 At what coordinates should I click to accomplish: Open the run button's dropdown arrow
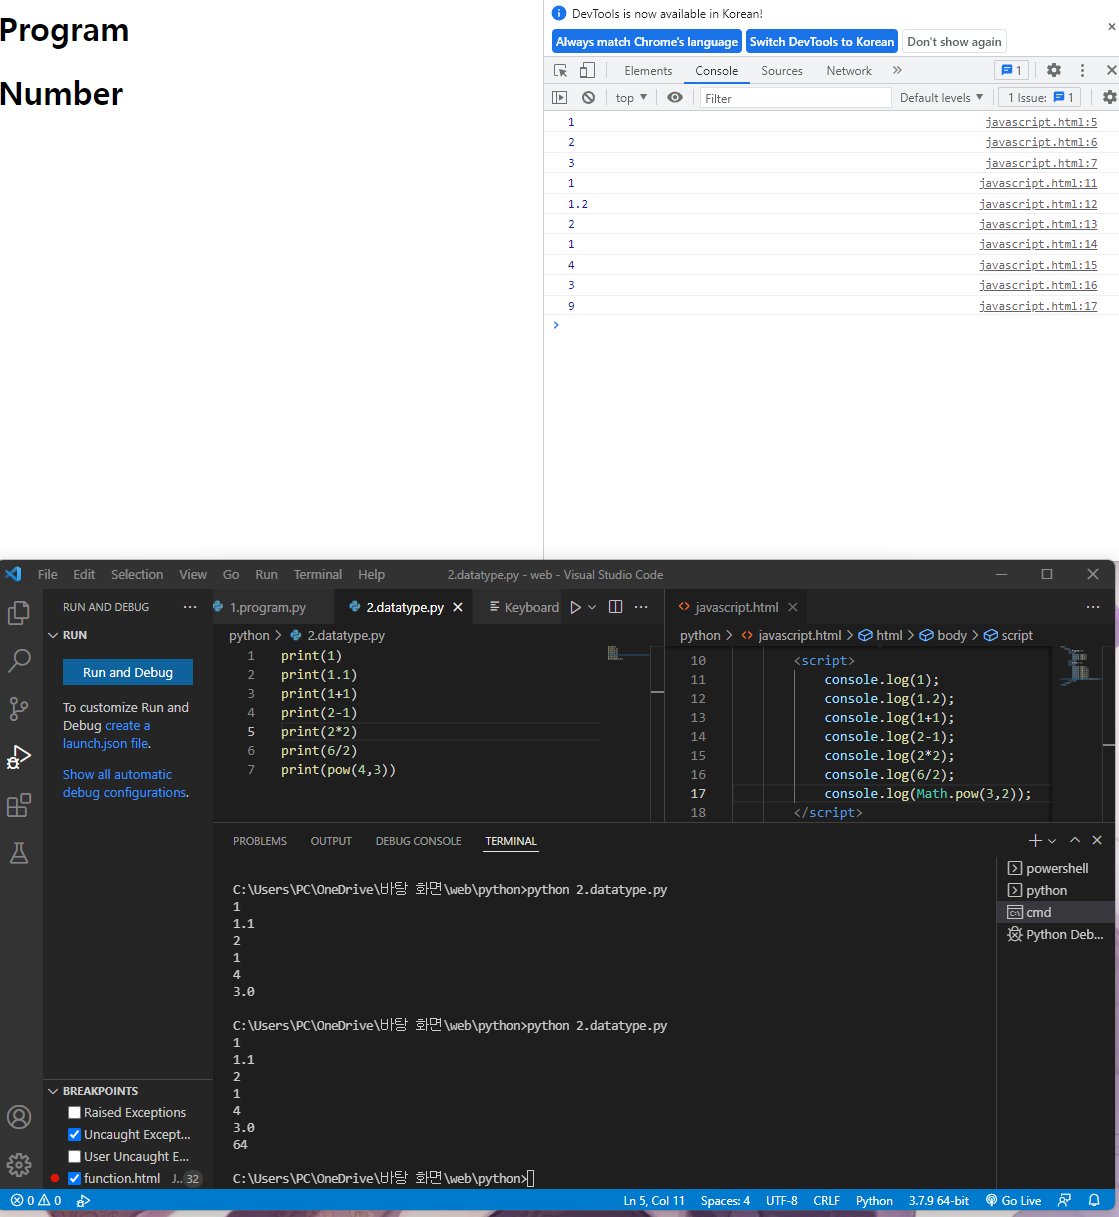tap(592, 607)
